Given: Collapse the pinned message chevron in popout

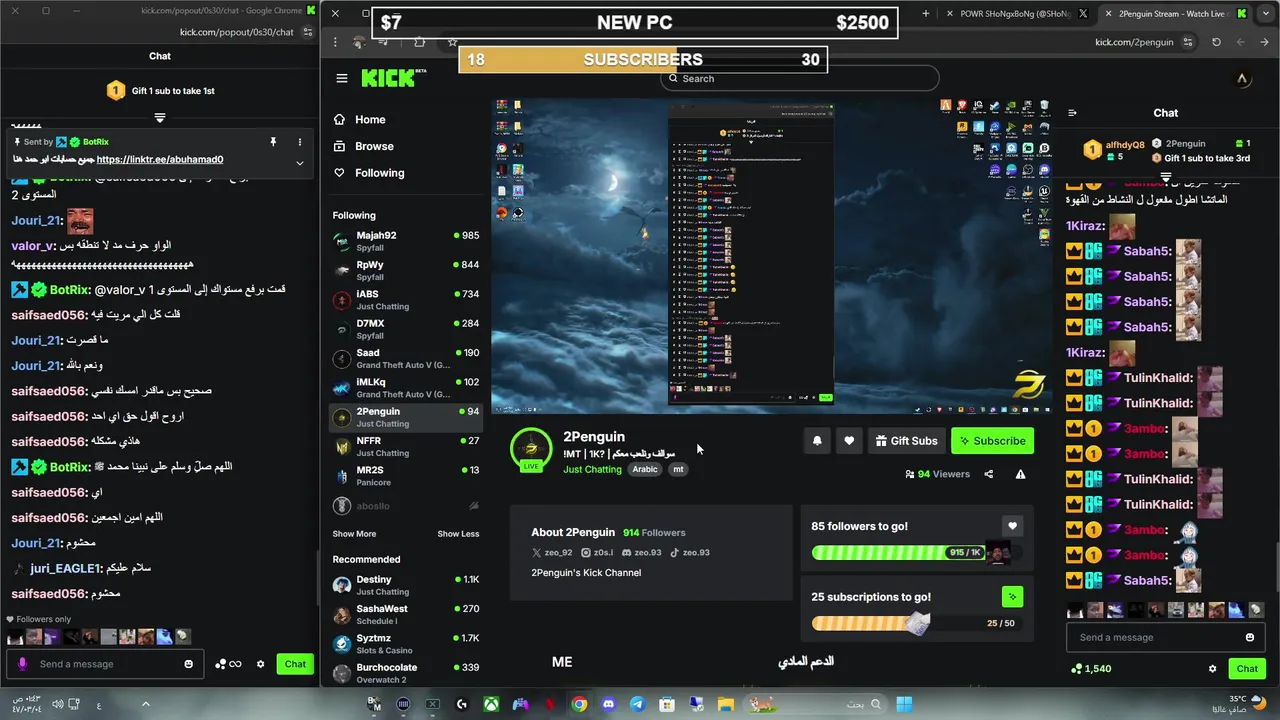Looking at the screenshot, I should (x=299, y=163).
